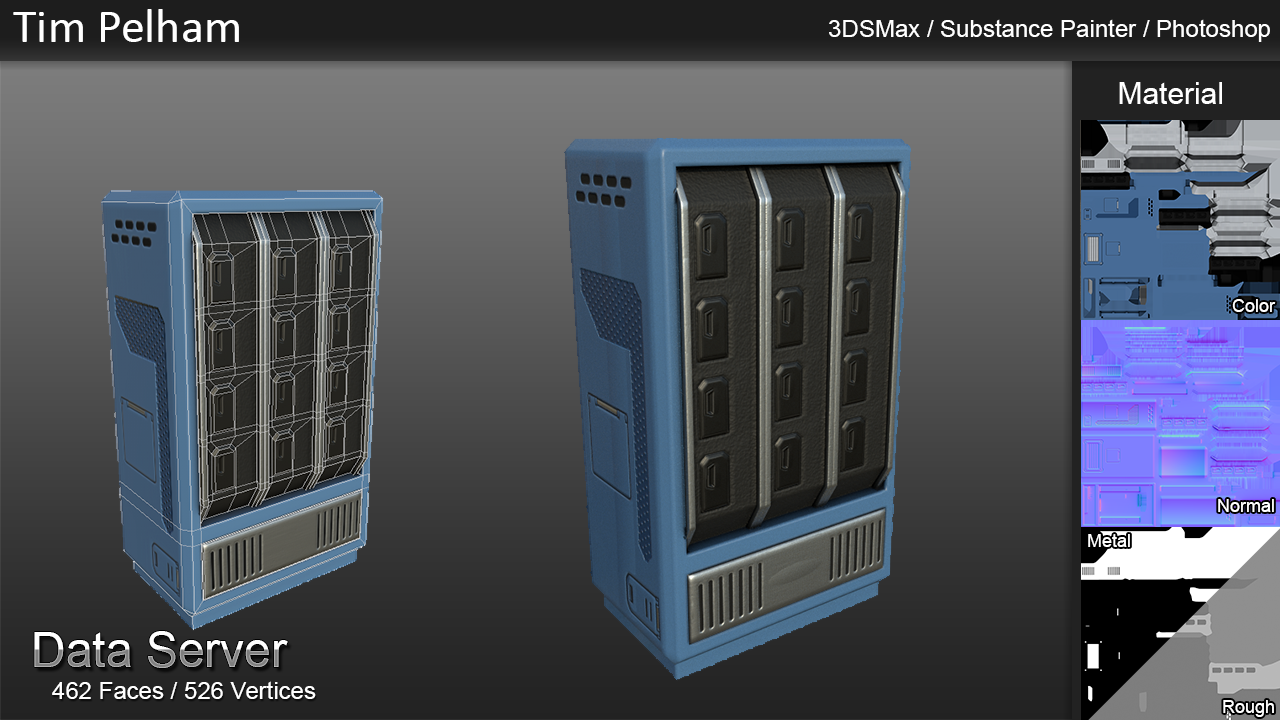
Task: Click the Material panel heading
Action: [1170, 94]
